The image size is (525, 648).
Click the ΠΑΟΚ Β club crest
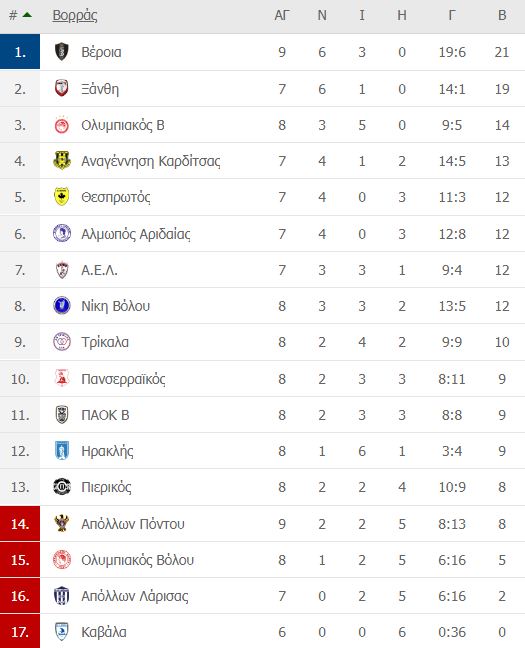pos(62,415)
